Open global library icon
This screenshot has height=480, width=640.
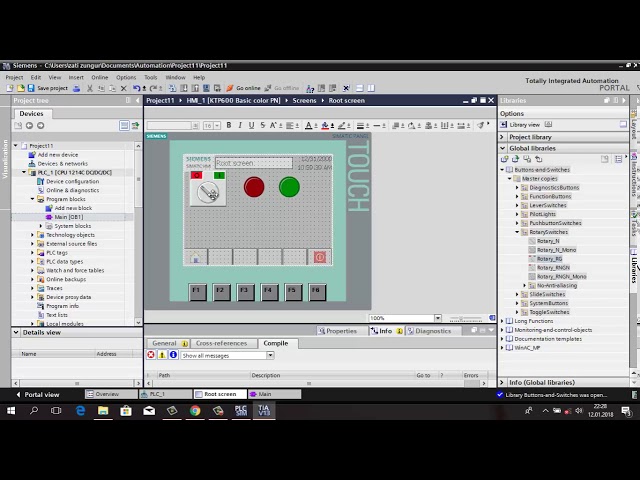point(516,159)
